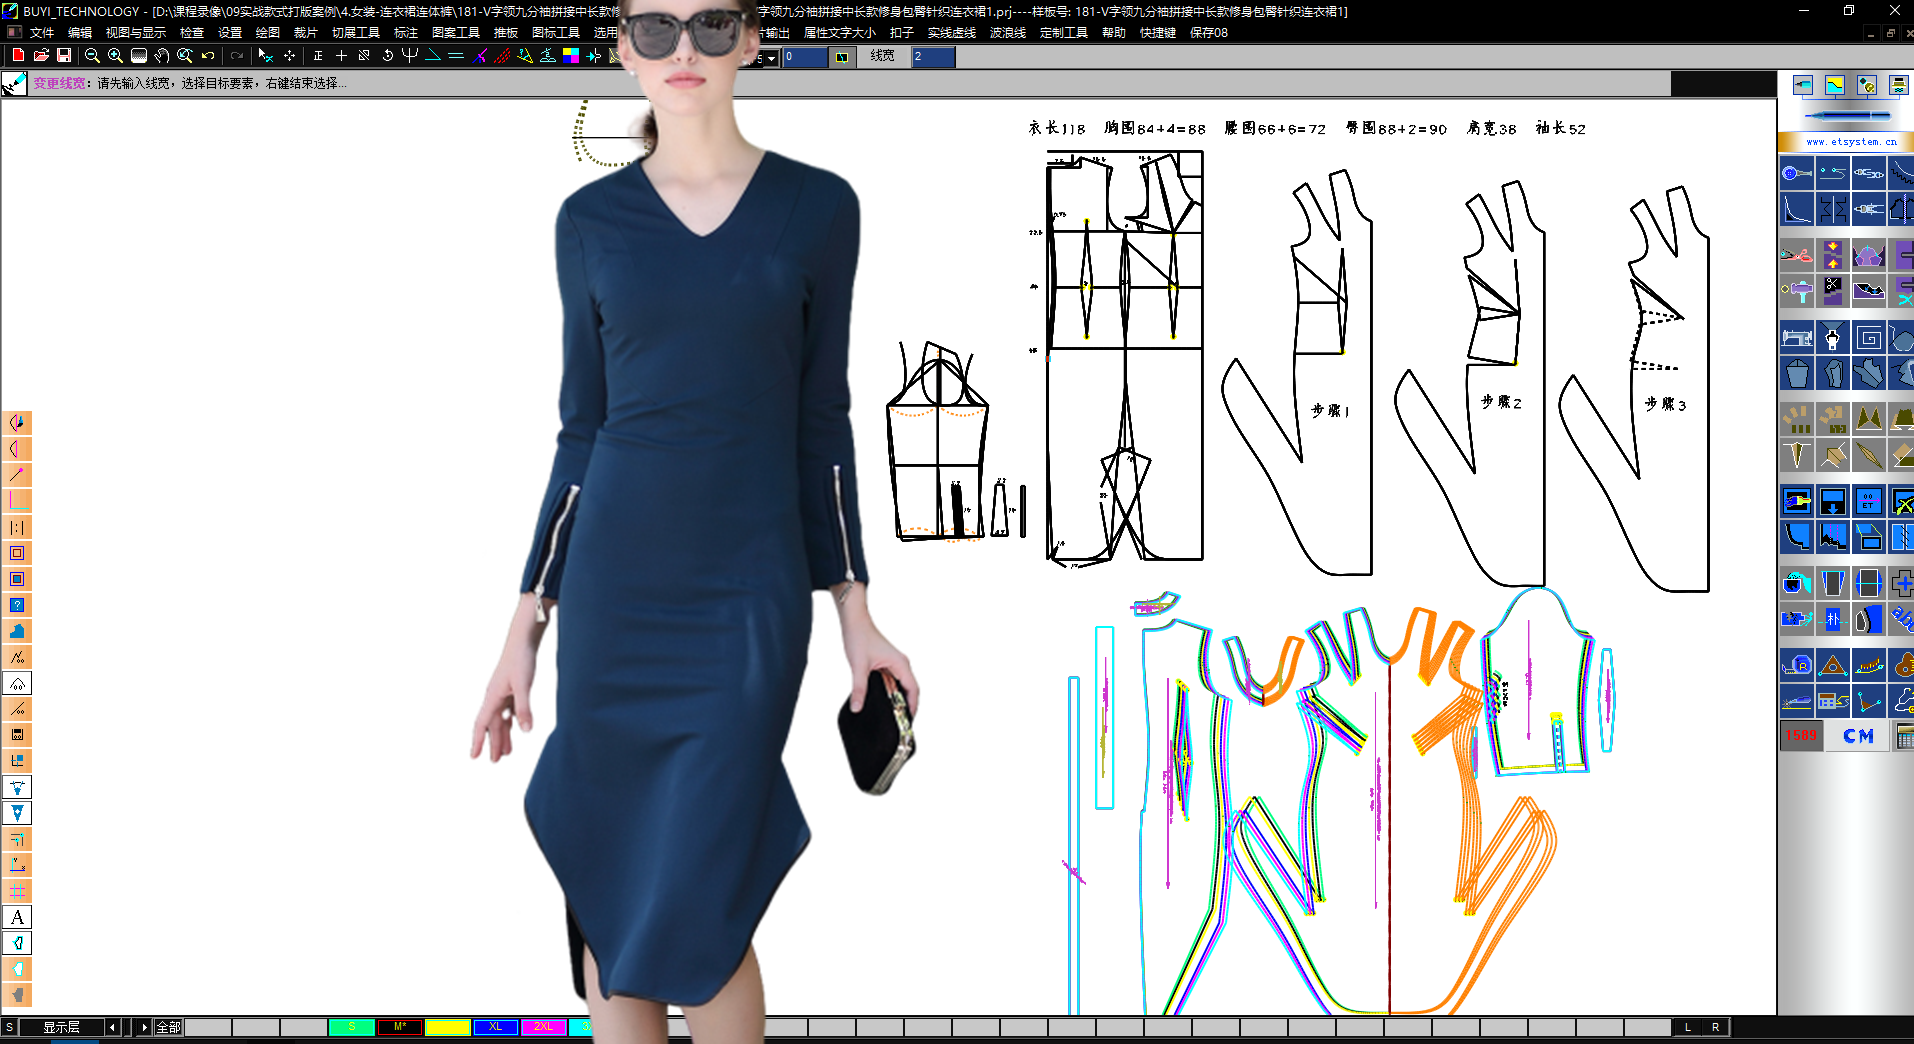
Task: Open the 编辑 menu
Action: [80, 33]
